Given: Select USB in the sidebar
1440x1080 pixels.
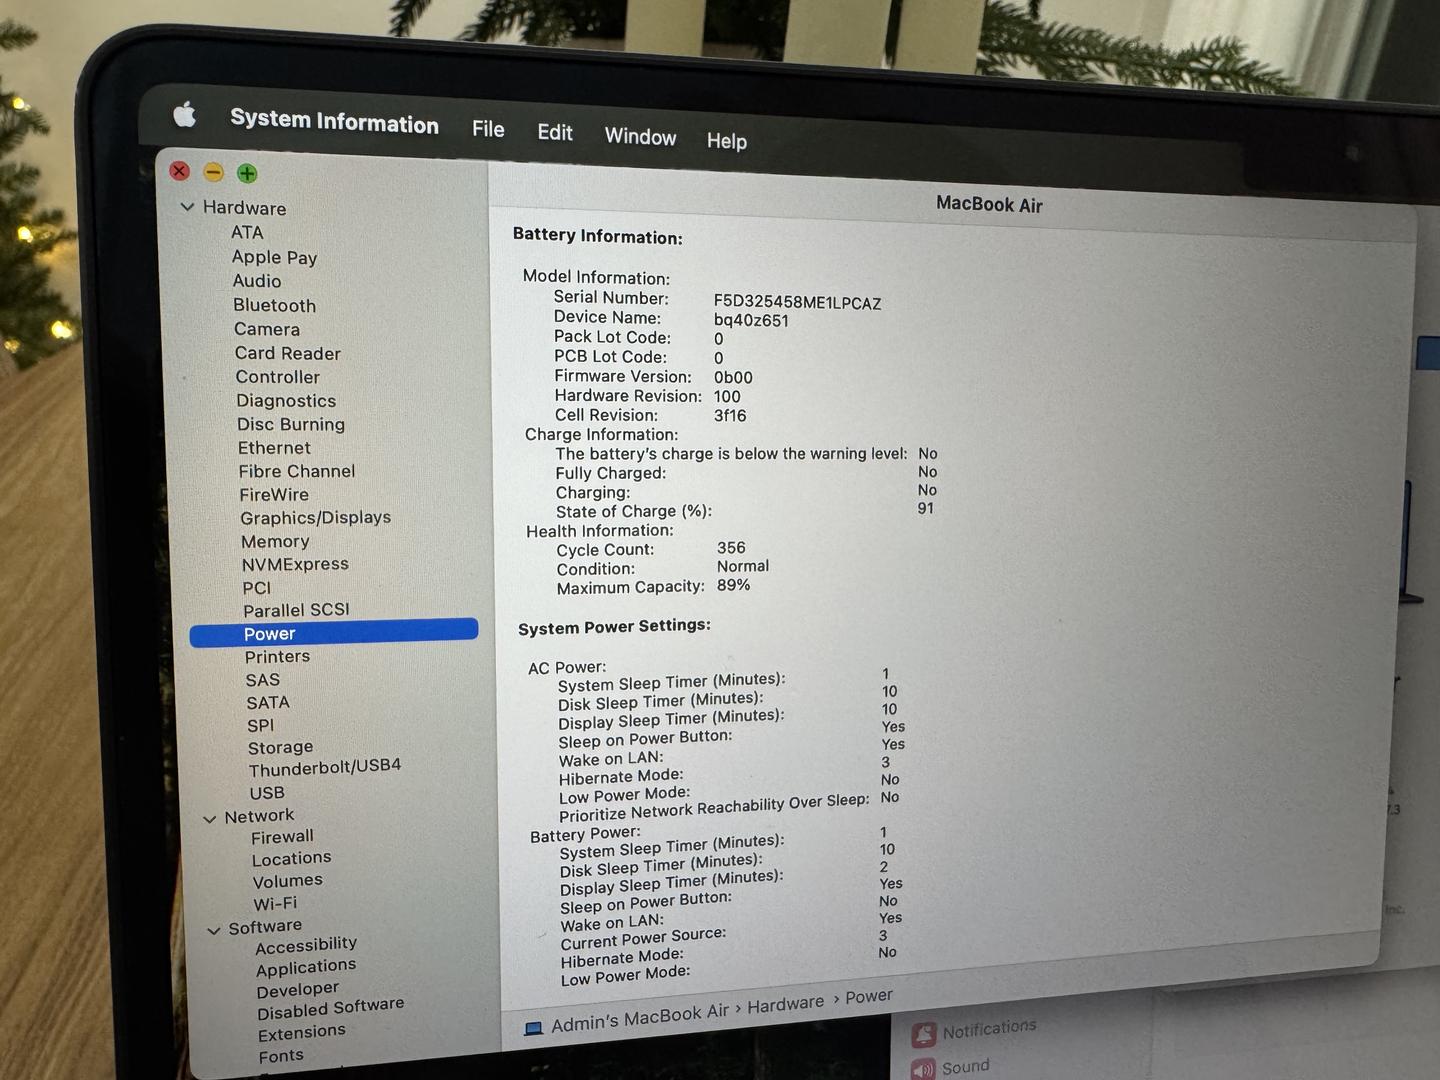Looking at the screenshot, I should tap(267, 792).
